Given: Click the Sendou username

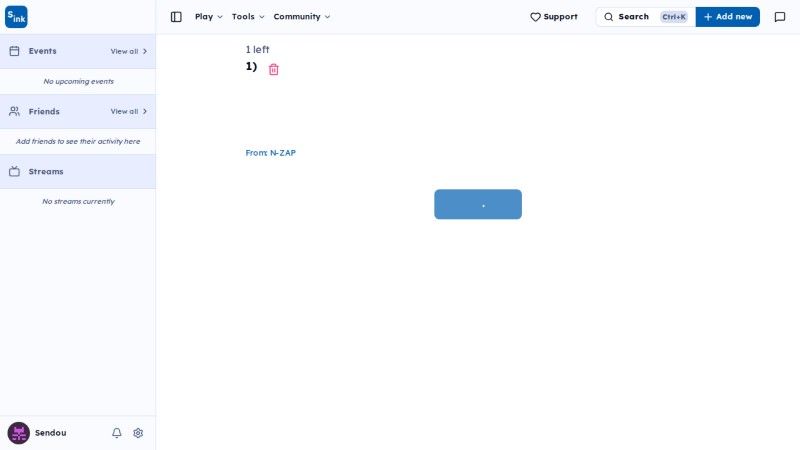Looking at the screenshot, I should click(x=51, y=433).
